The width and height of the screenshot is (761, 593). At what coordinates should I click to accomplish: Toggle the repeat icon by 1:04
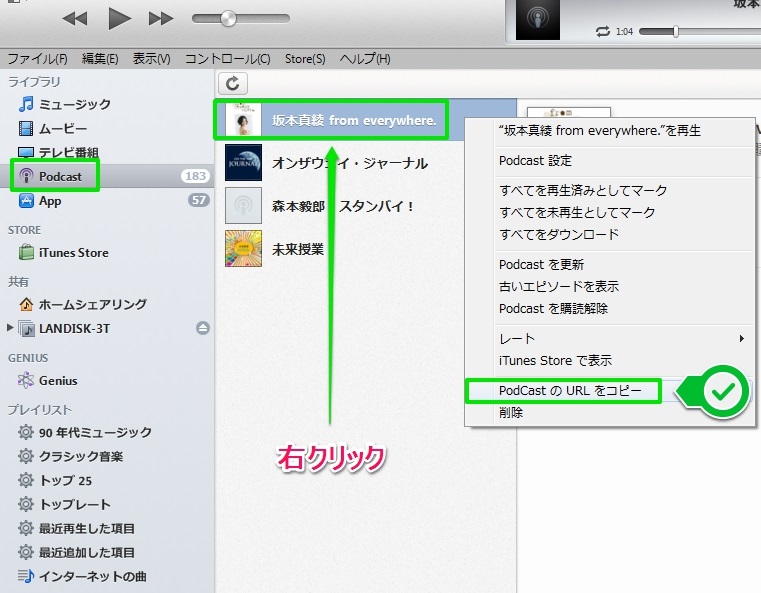602,32
